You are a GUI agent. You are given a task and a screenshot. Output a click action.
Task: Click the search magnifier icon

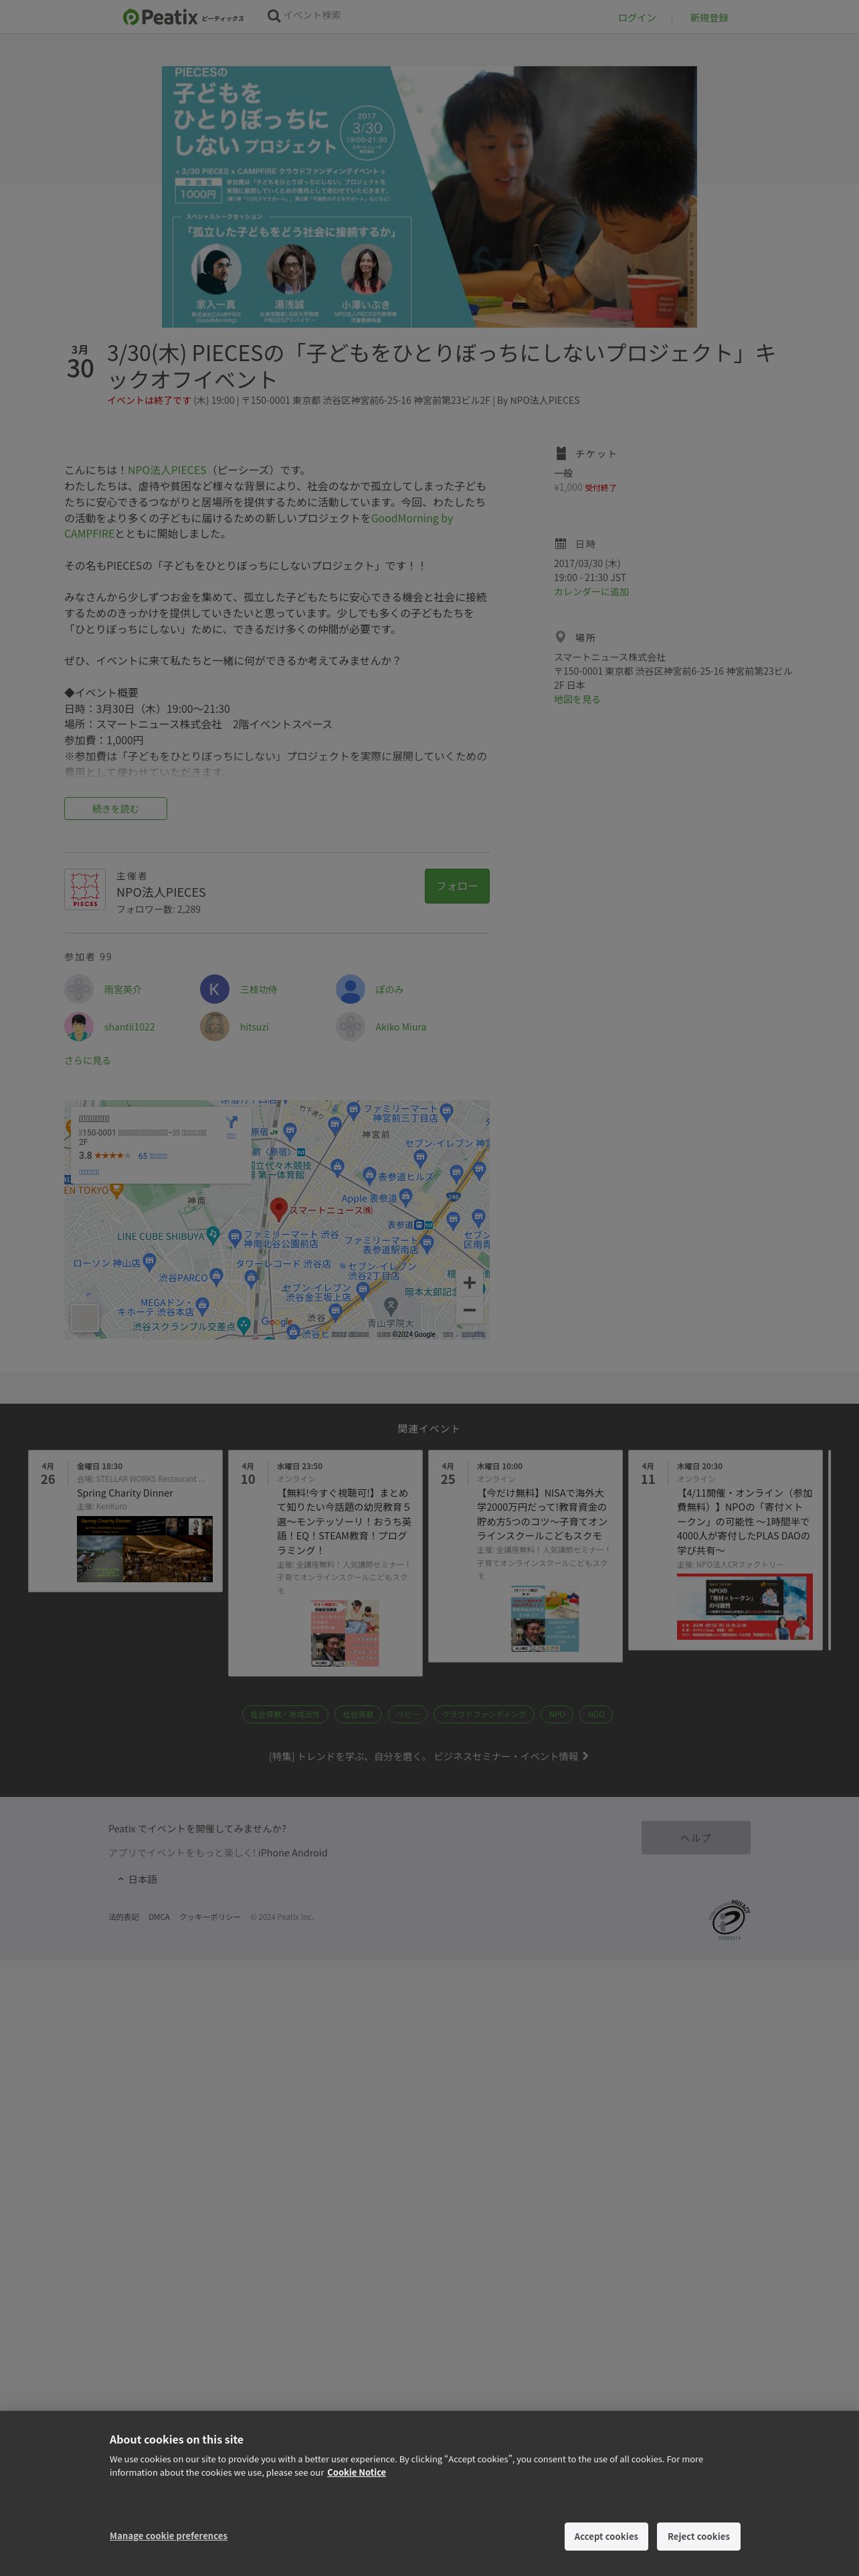(273, 16)
